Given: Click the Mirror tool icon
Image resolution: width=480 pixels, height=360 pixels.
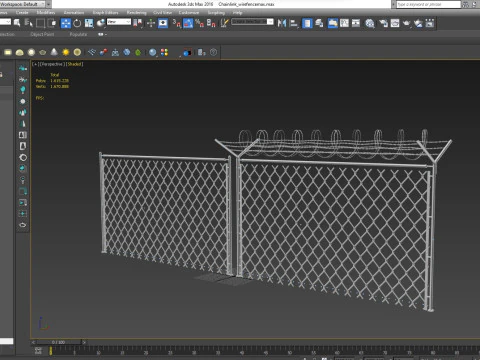Looking at the screenshot, I should point(282,23).
